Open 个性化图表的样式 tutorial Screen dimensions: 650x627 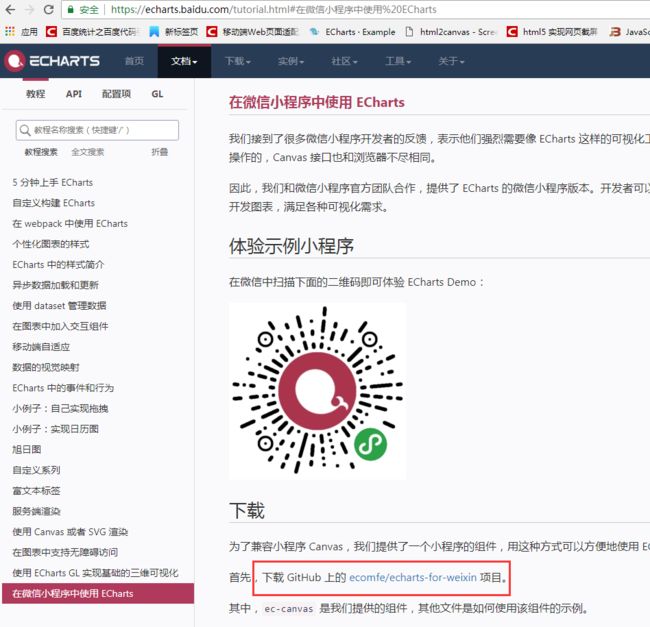point(51,244)
